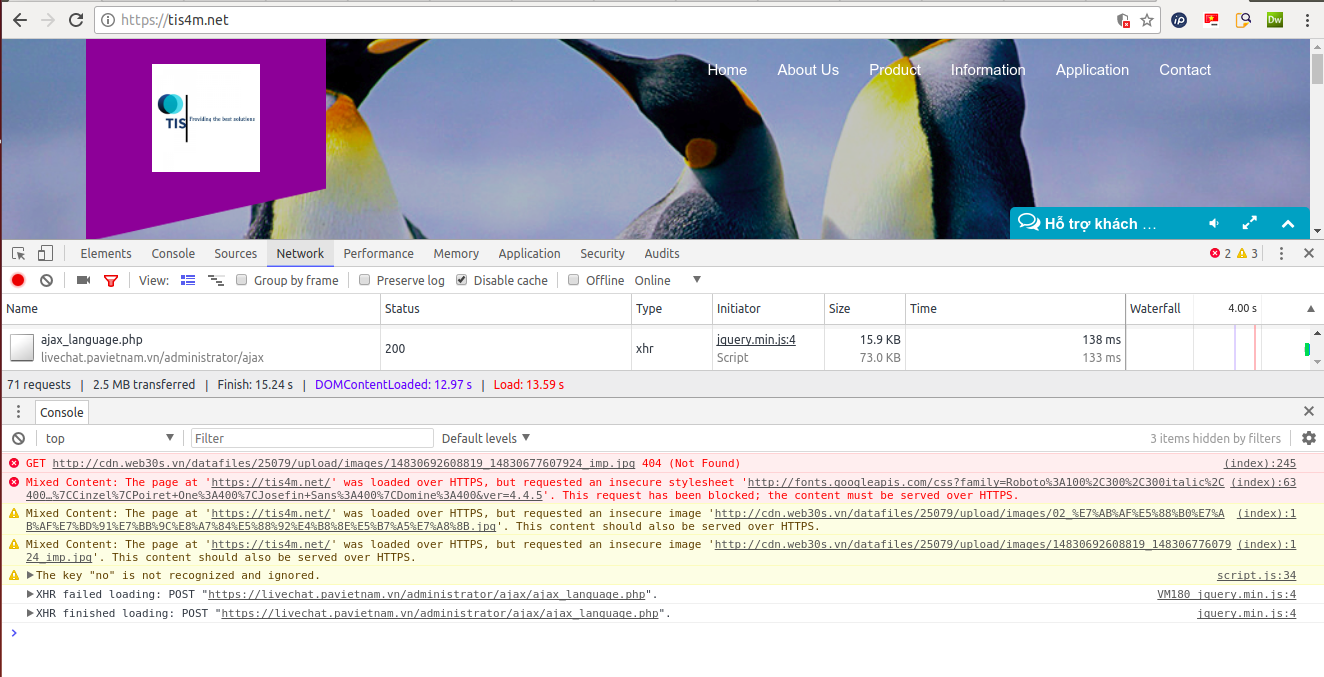Viewport: 1324px width, 677px height.
Task: Switch to the Sources tab
Action: (x=236, y=254)
